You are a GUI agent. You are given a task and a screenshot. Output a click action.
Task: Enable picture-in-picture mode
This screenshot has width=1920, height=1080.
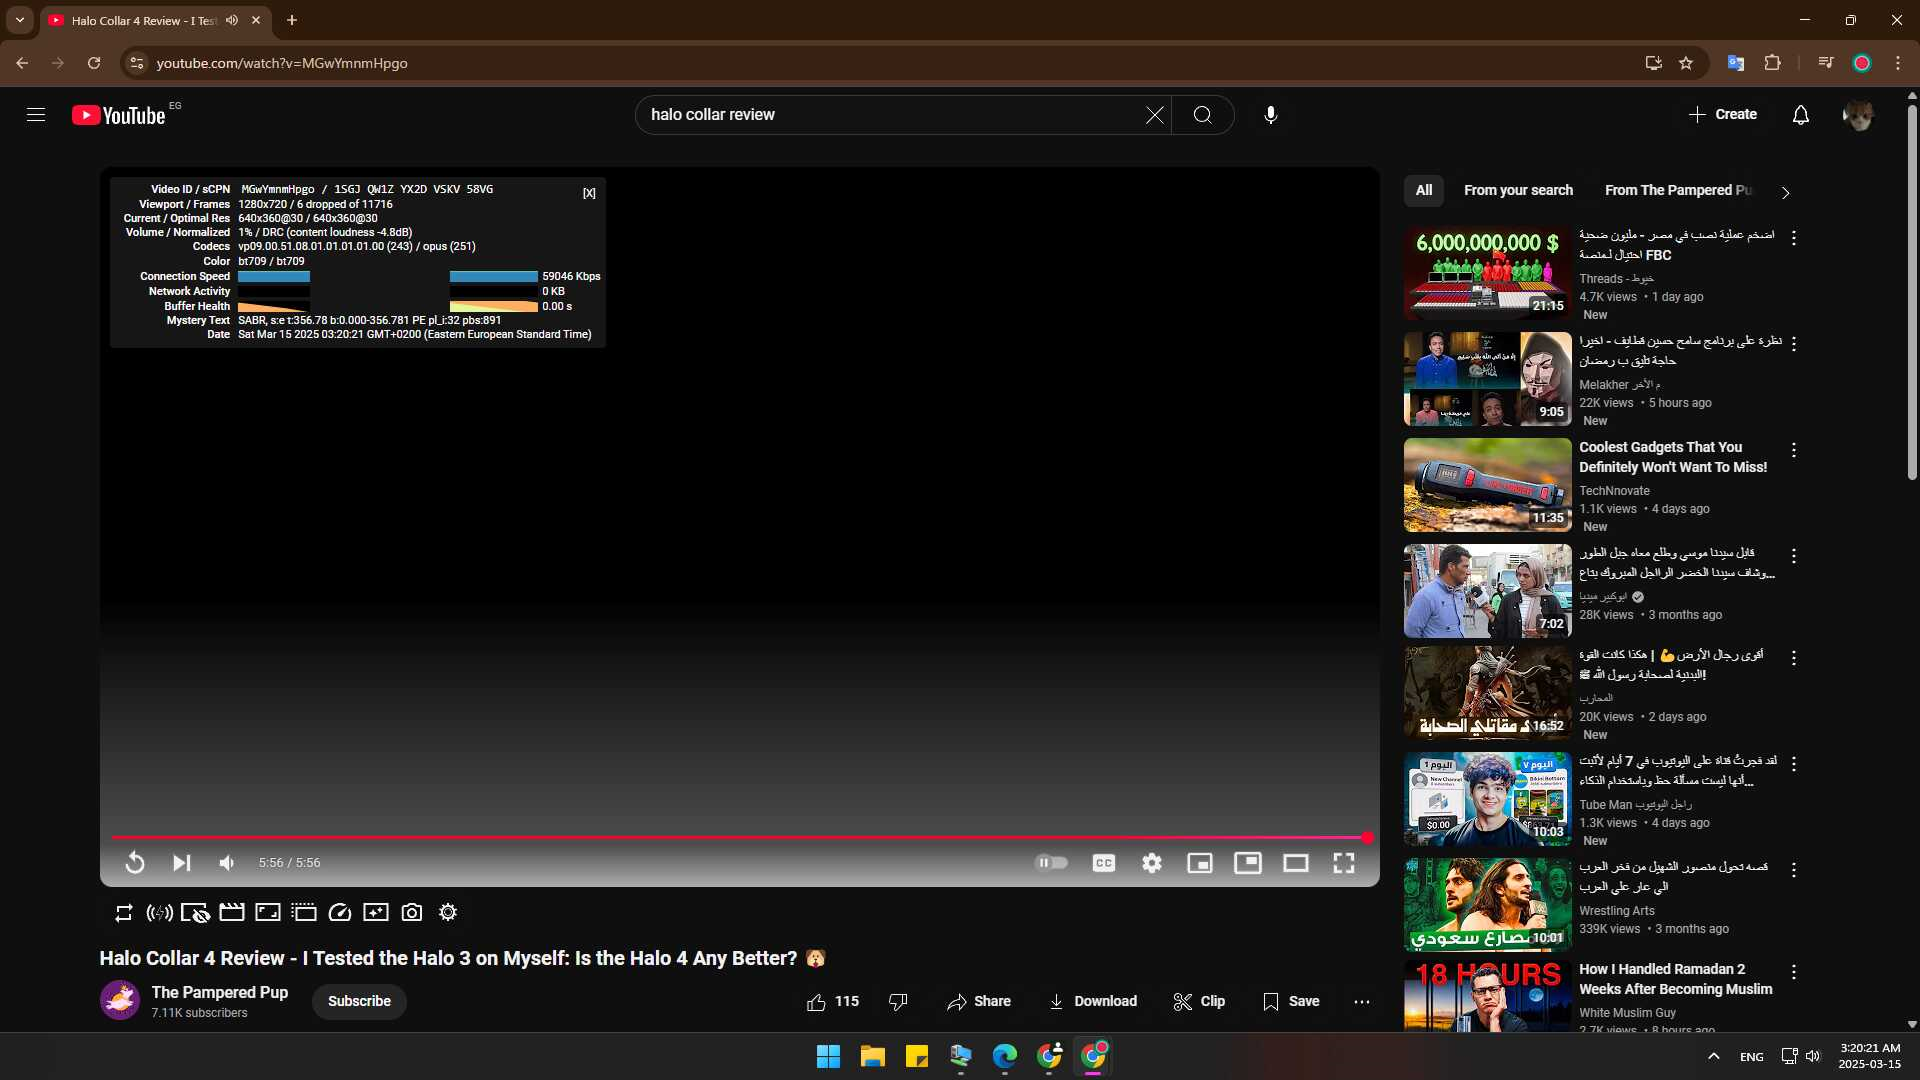1248,863
